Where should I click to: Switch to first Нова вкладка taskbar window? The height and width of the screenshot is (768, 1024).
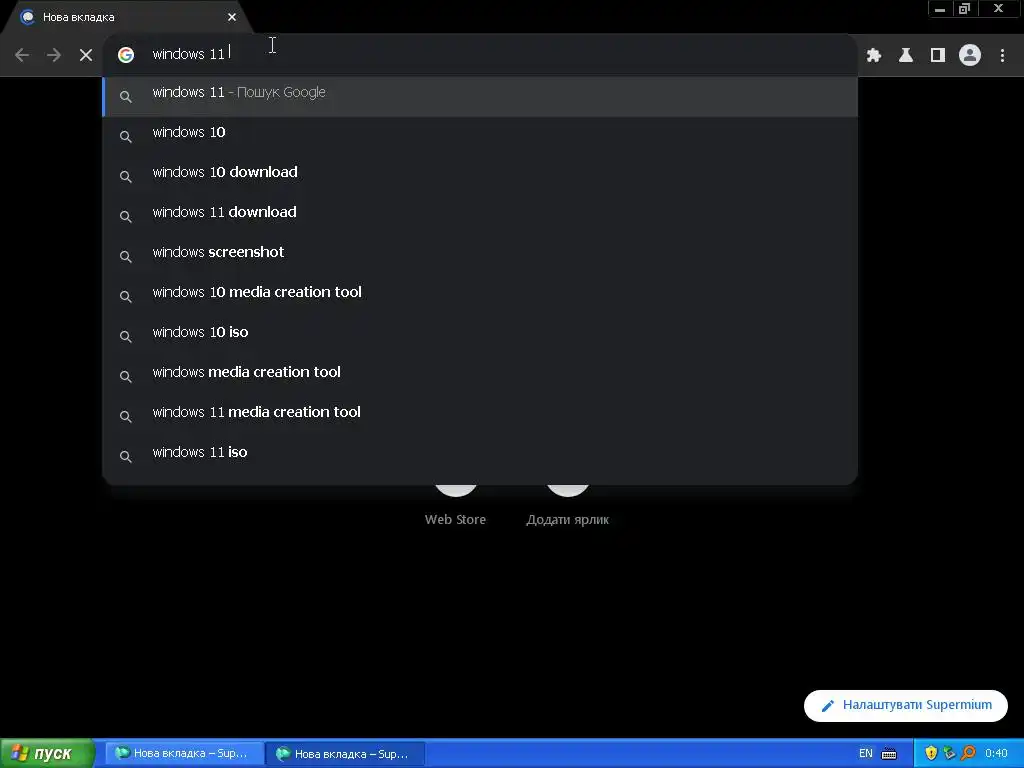185,753
